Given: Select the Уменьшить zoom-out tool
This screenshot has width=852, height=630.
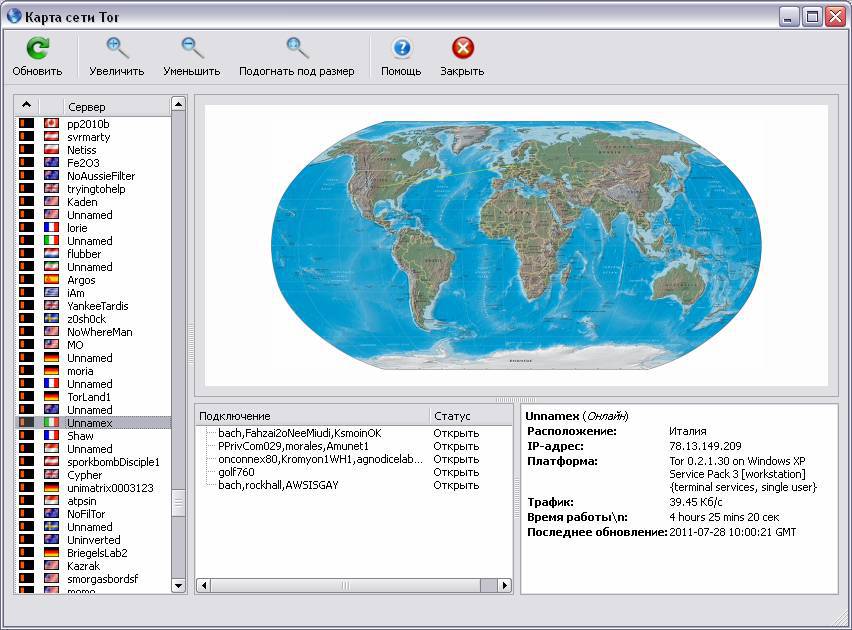Looking at the screenshot, I should point(190,45).
